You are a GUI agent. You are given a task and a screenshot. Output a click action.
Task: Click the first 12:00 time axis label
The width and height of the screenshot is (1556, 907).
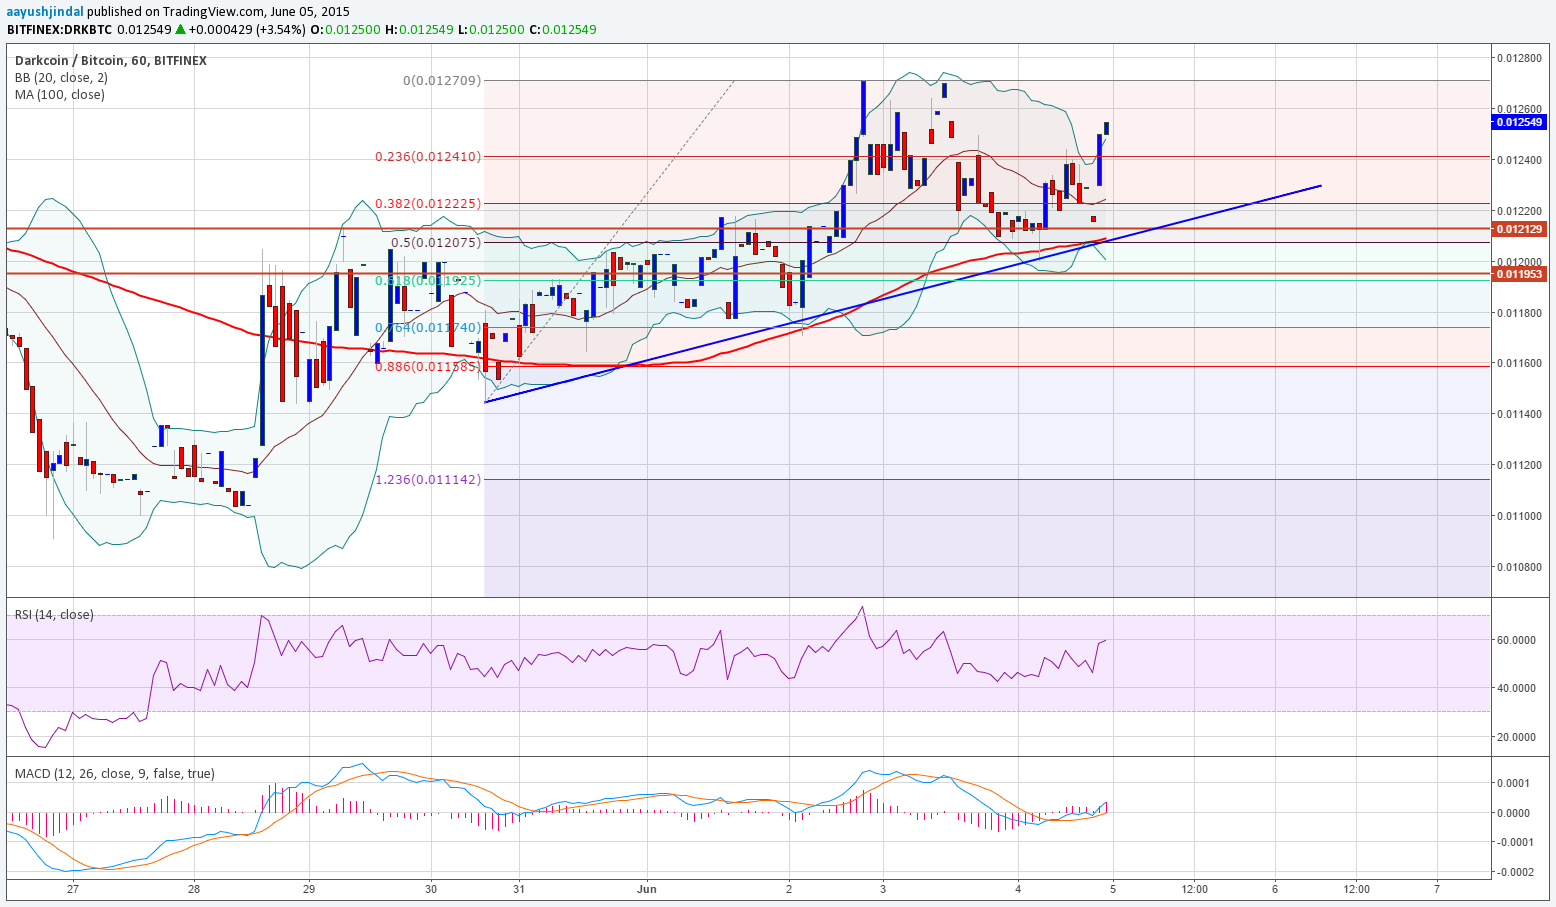[x=1194, y=888]
